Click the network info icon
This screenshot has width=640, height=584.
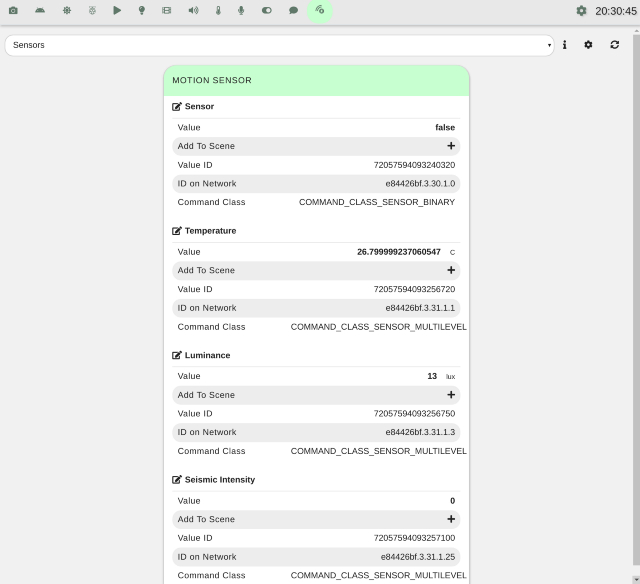(x=564, y=45)
